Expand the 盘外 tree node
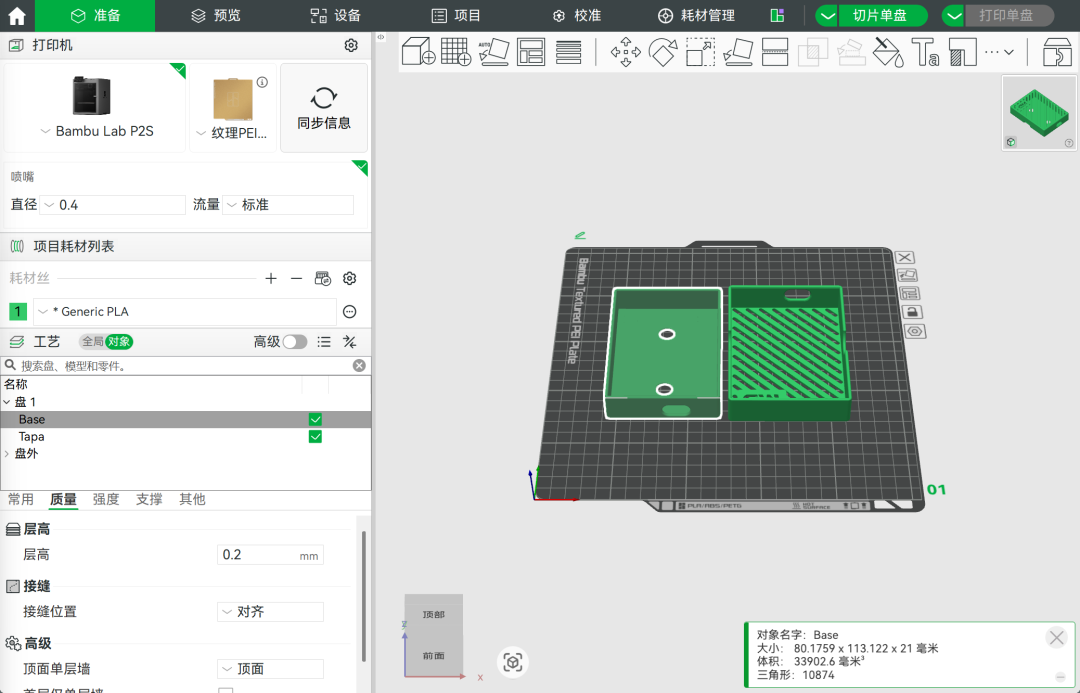 click(7, 453)
